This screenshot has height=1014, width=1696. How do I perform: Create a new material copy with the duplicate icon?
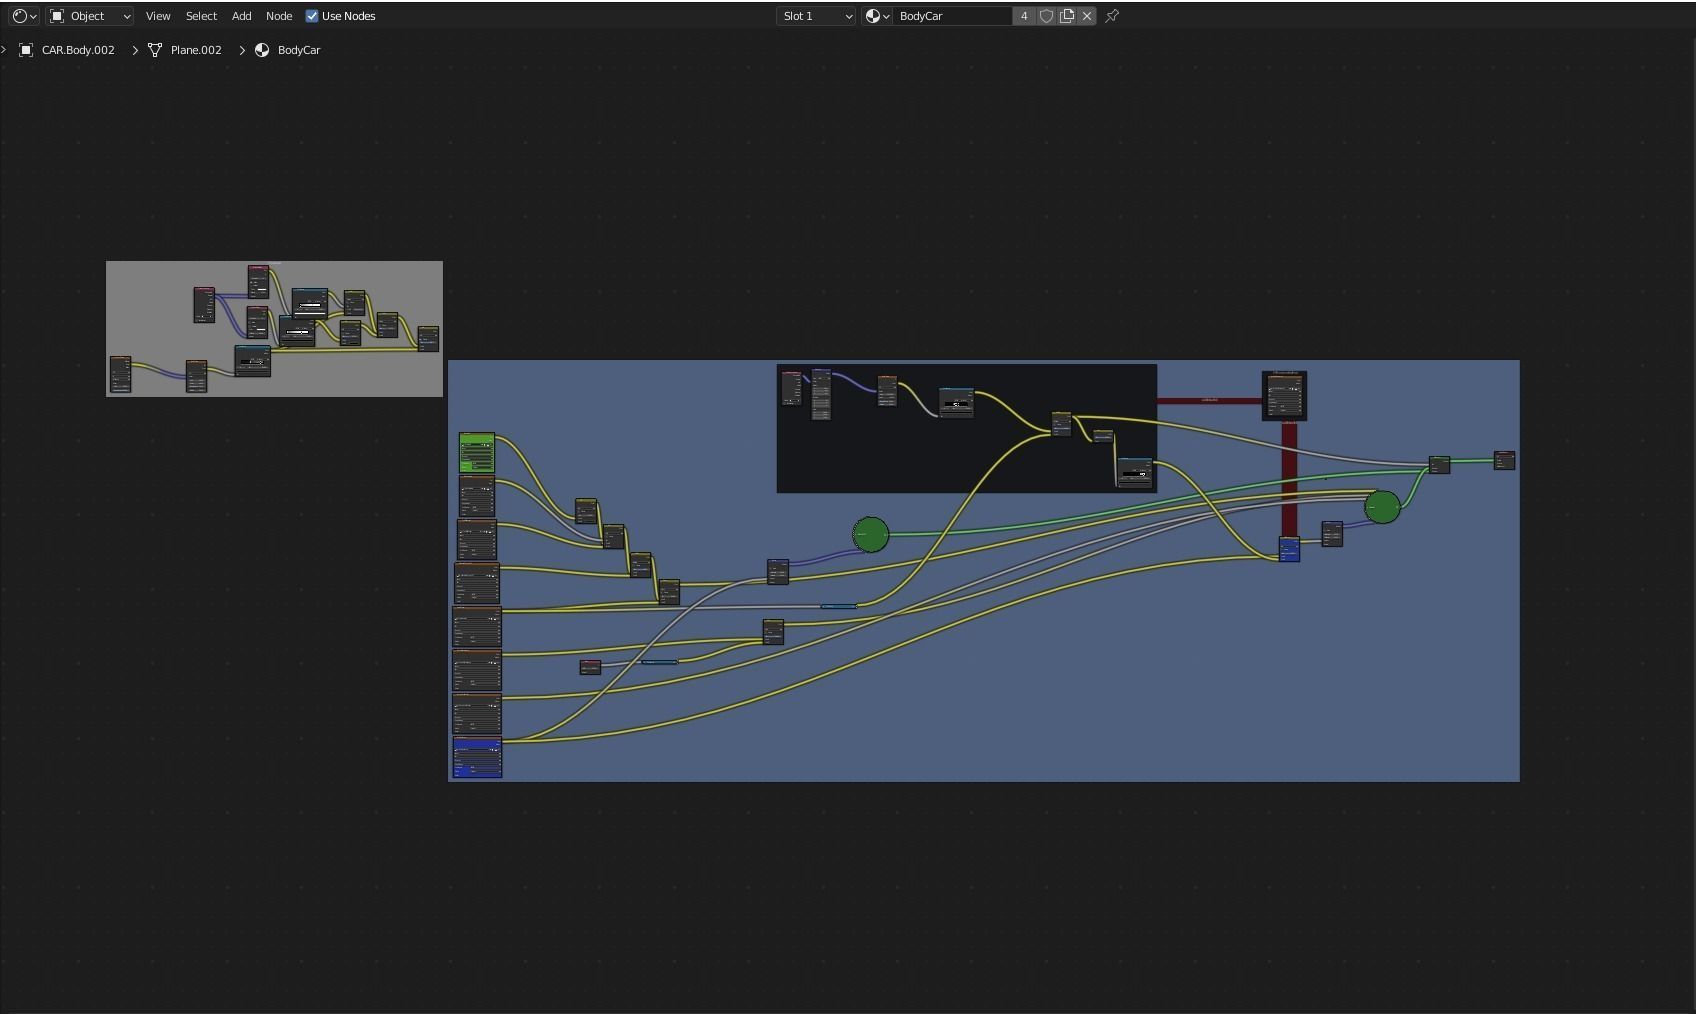coord(1067,16)
